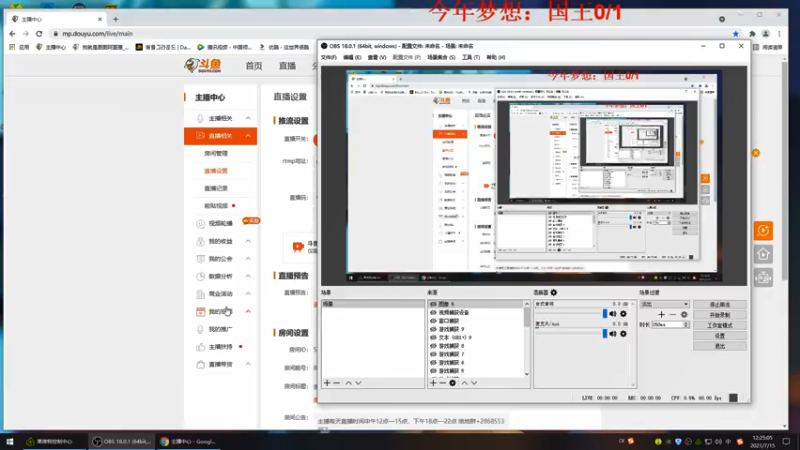The image size is (800, 450).
Task: Click the 停止推流 button in OBS
Action: pos(720,305)
